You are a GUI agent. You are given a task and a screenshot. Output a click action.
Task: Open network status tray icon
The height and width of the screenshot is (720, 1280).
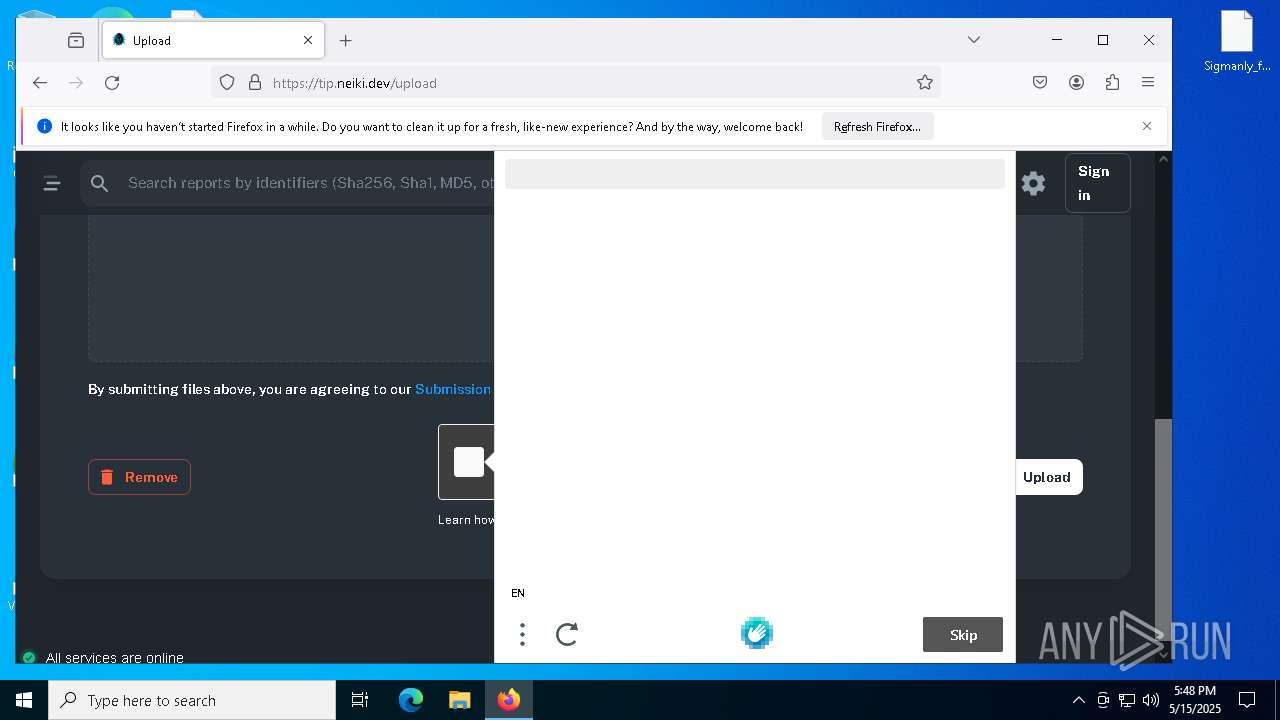1127,700
